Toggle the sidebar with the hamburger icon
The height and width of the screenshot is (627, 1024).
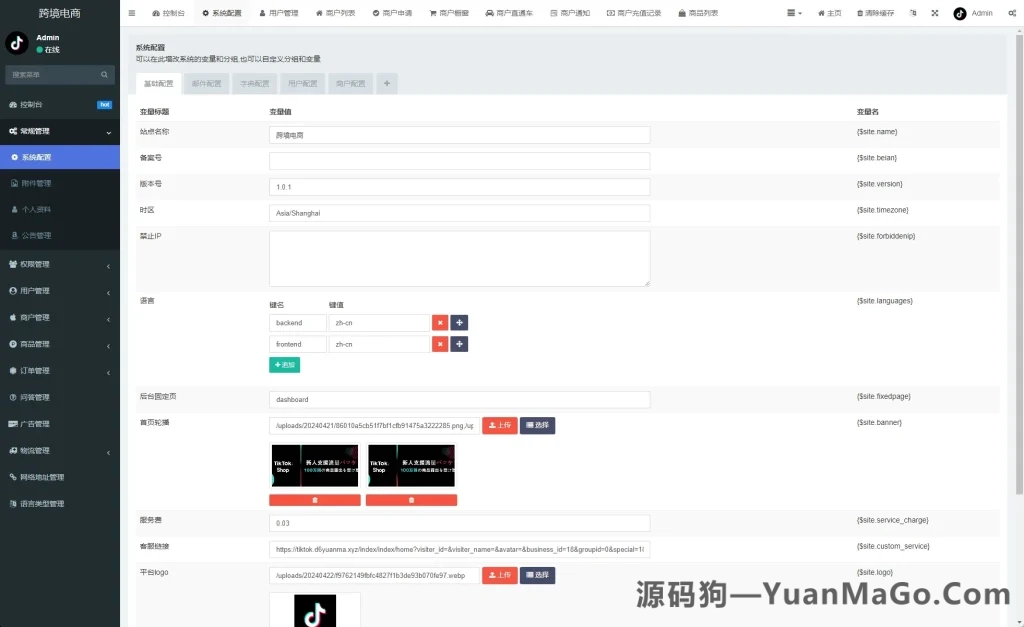132,13
